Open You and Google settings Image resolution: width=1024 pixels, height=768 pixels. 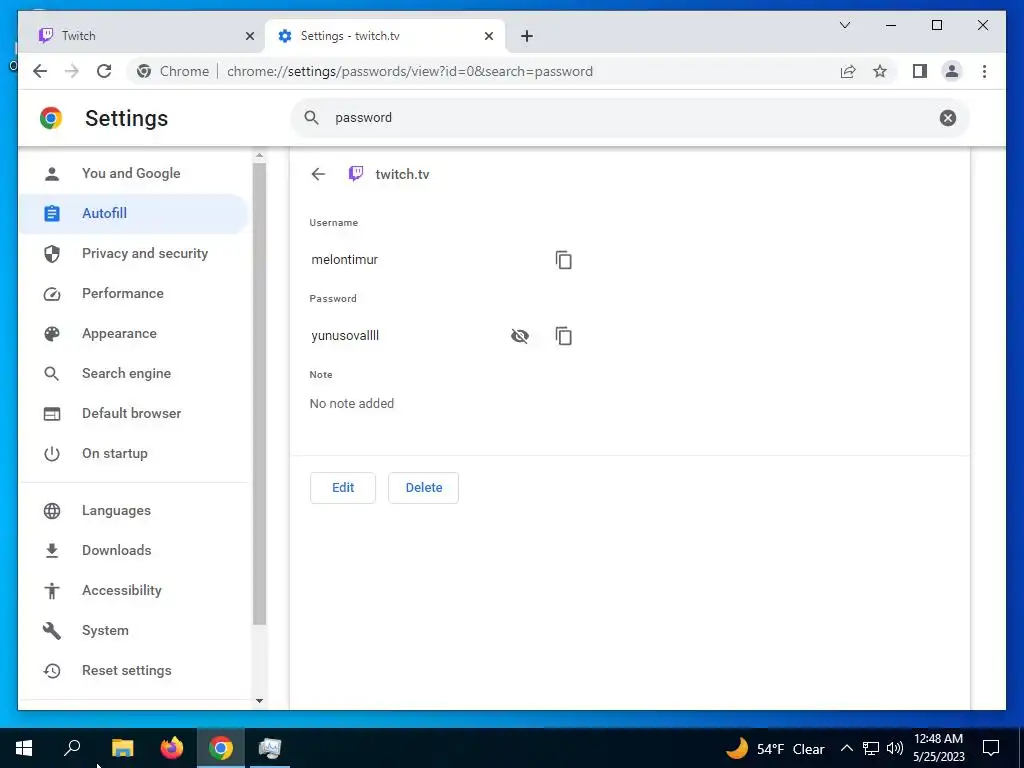(133, 173)
